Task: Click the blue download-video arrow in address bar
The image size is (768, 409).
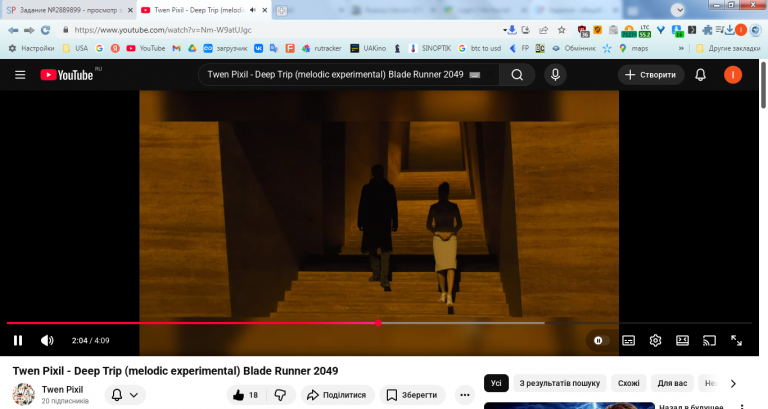Action: point(510,30)
